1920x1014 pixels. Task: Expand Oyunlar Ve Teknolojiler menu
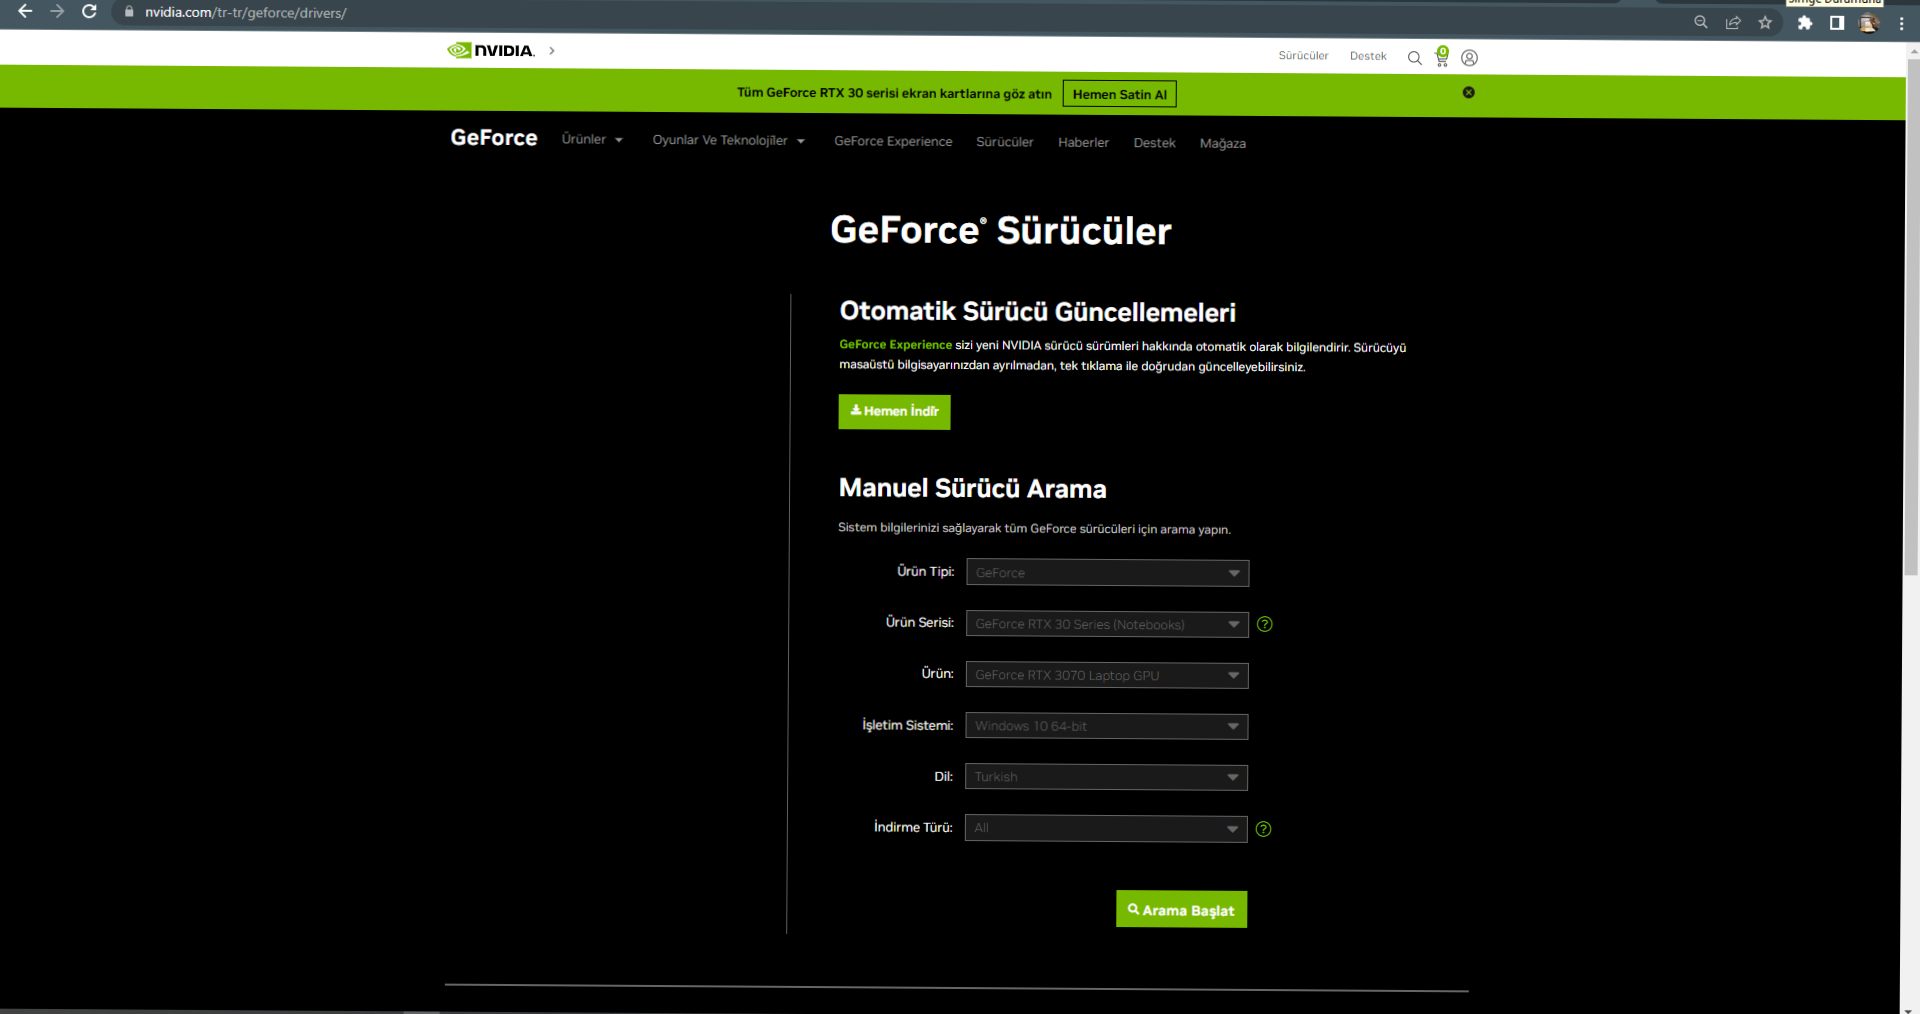pos(729,140)
